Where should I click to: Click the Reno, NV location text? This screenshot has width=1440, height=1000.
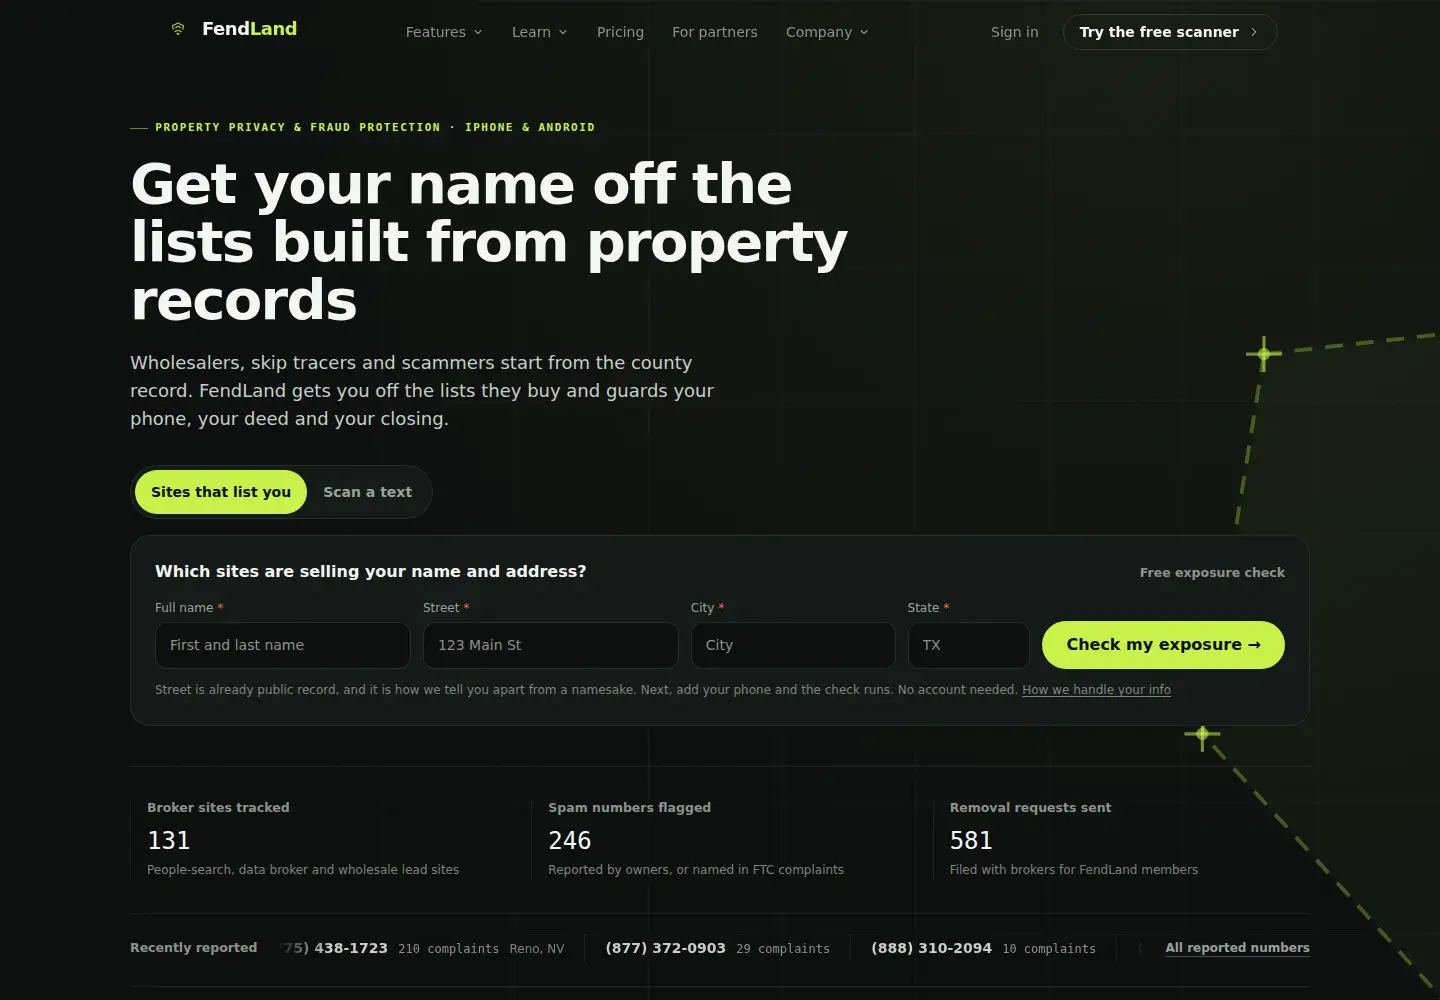pos(537,949)
